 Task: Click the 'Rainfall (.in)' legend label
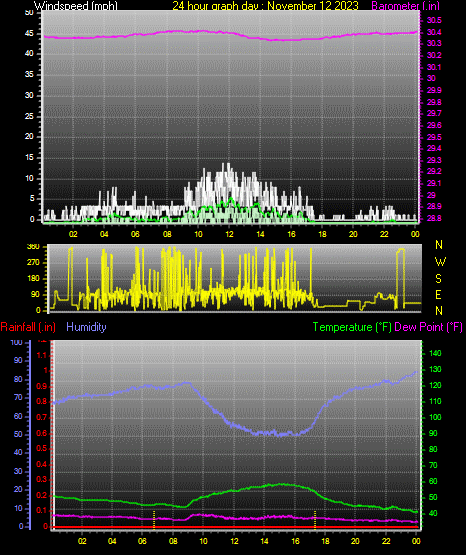point(28,327)
